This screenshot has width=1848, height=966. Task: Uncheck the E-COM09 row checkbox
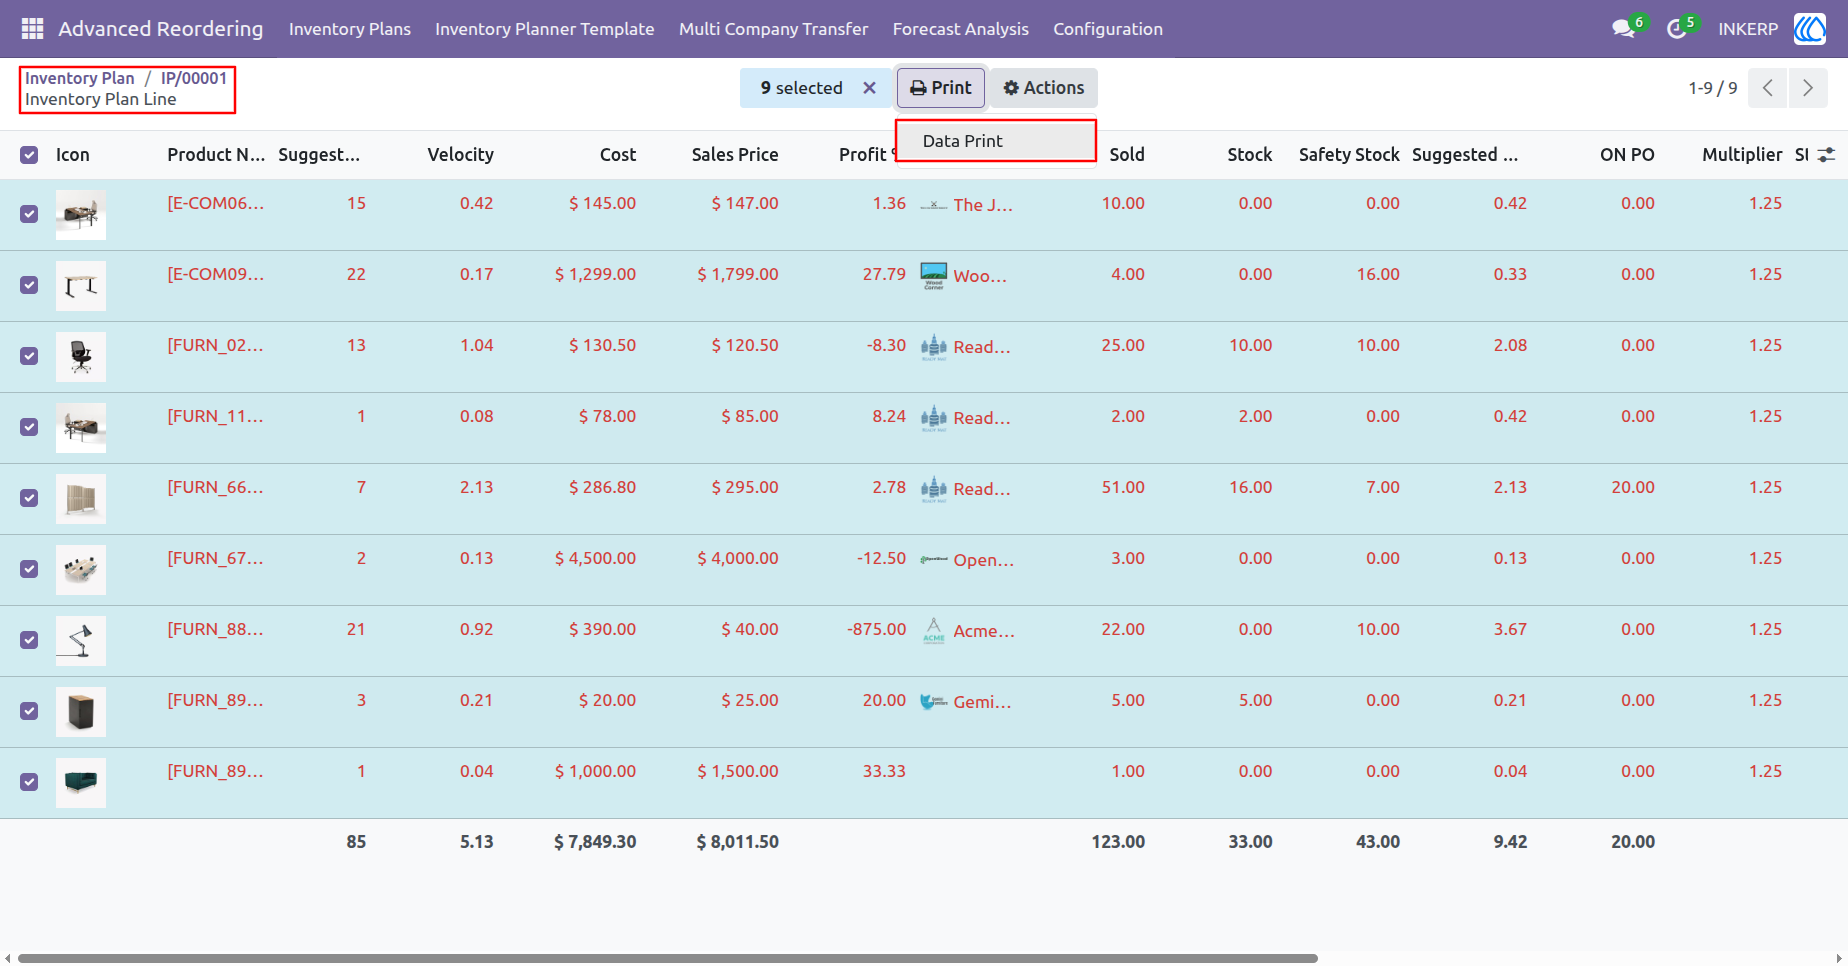29,285
